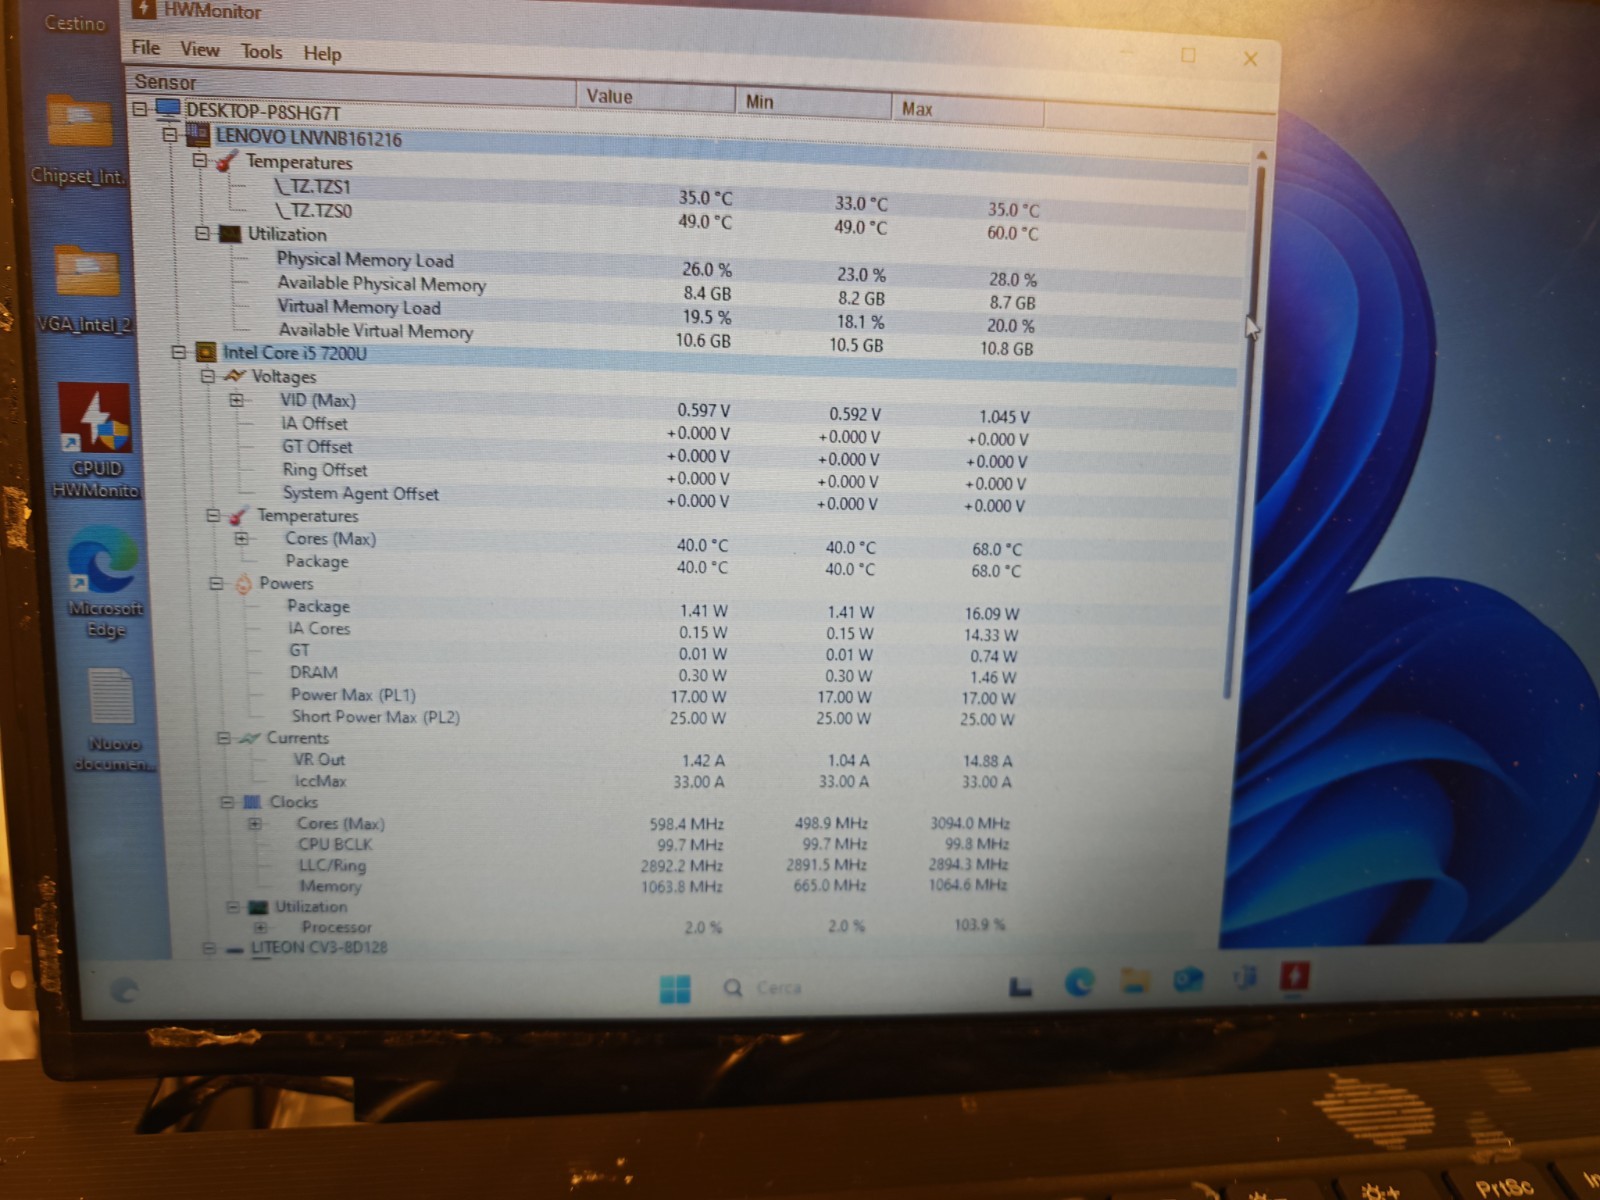Click the computer icon beside DESKTOP-P8SHG7T
Viewport: 1600px width, 1200px height.
click(167, 108)
